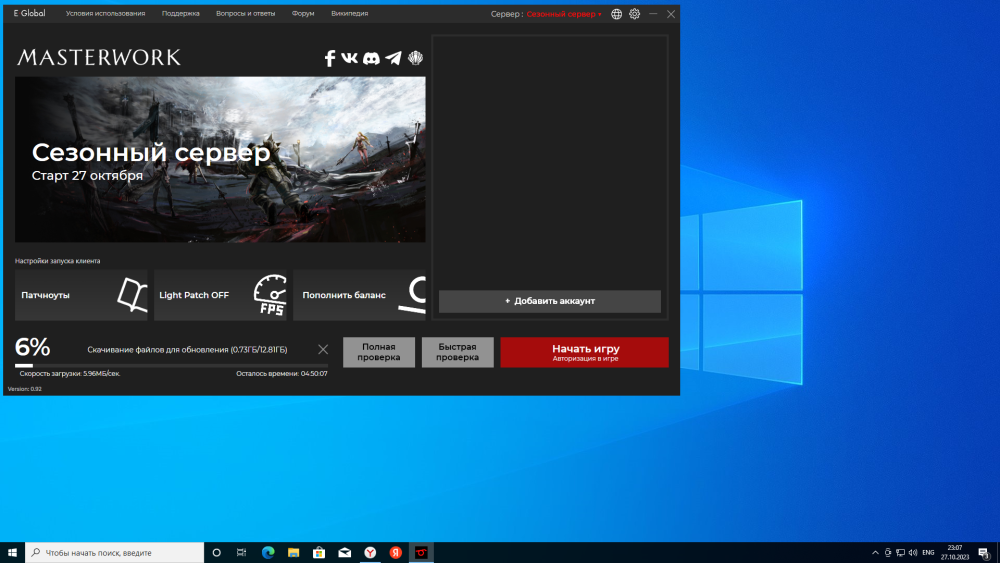Click the Сезонный сервер banner image

click(x=220, y=159)
